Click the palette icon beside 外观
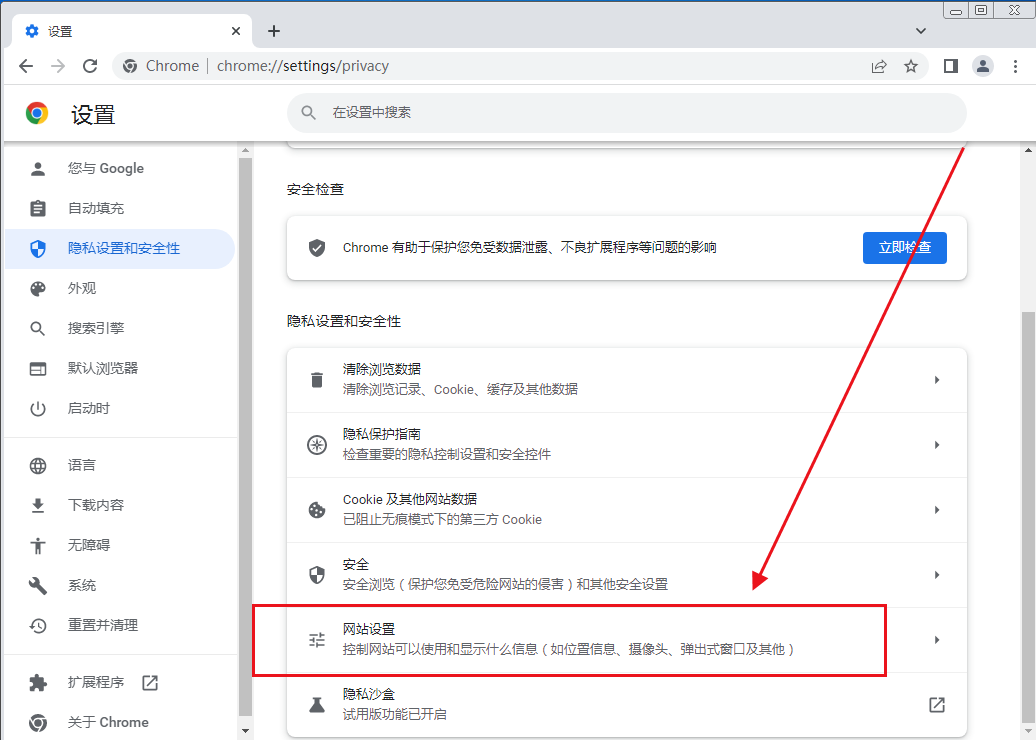 38,289
